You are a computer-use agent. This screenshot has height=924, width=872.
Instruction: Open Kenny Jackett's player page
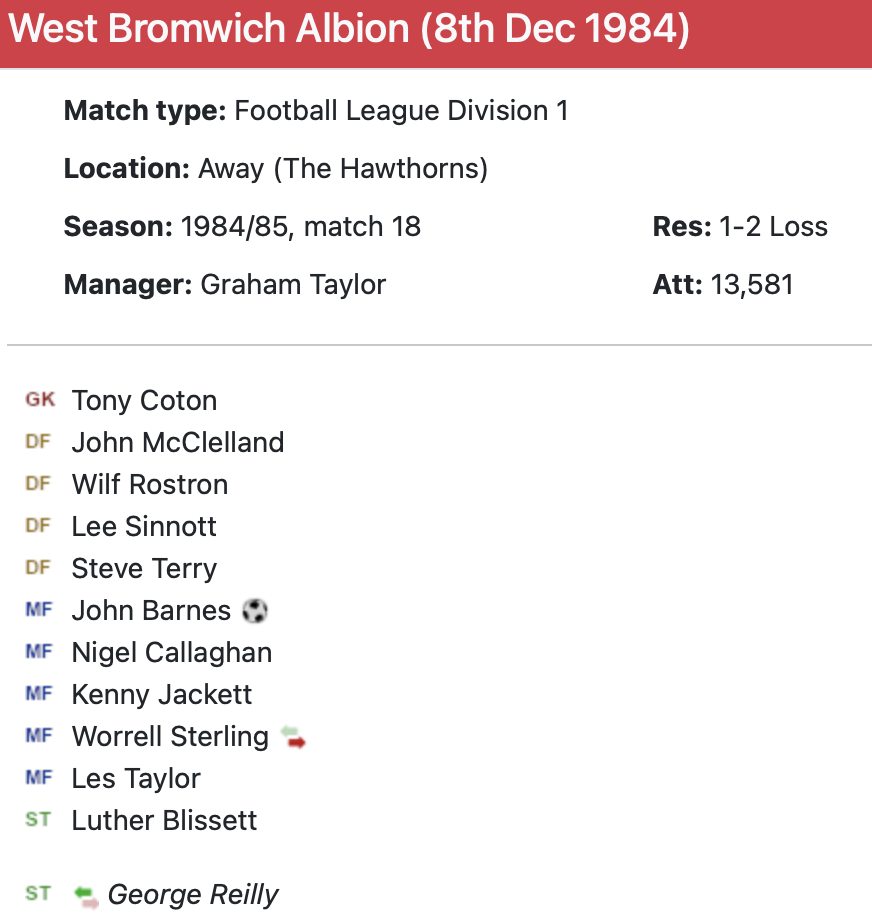tap(162, 695)
